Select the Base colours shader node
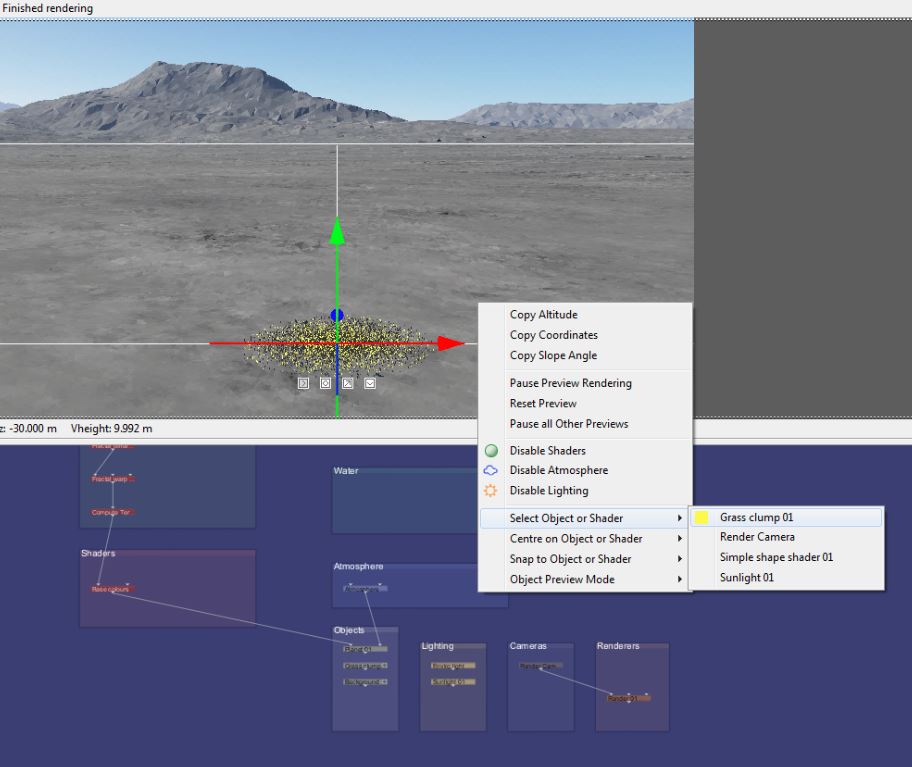 [x=112, y=589]
